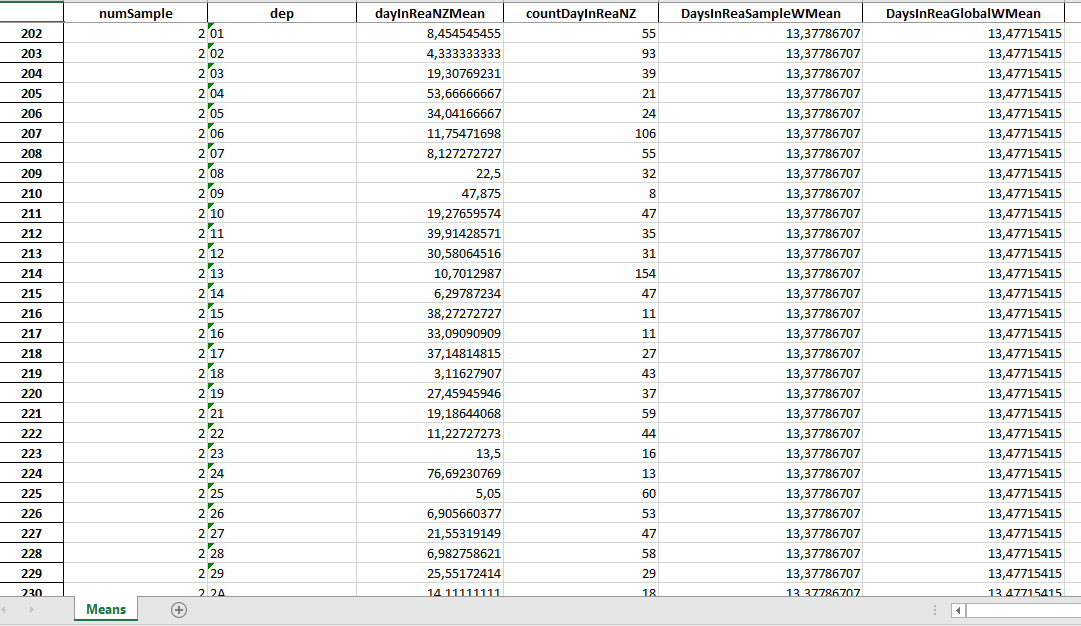
Task: Click cell with value 8,127272727
Action: (x=430, y=154)
